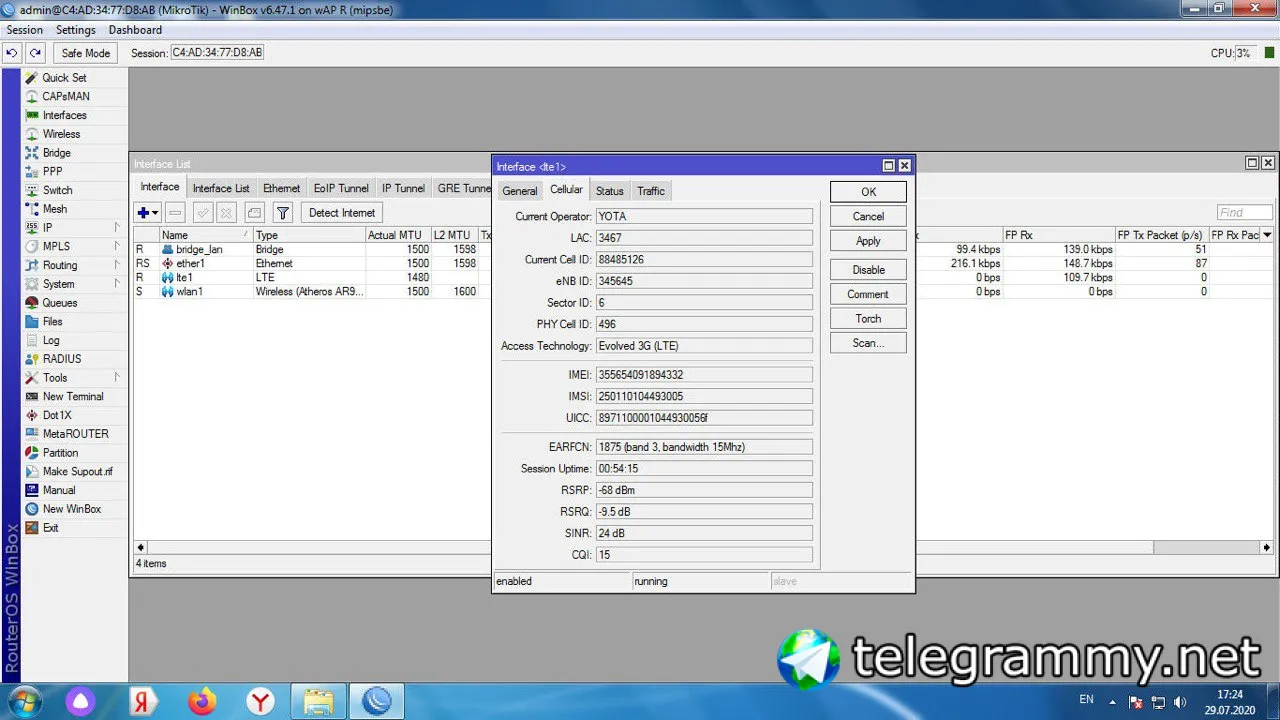The width and height of the screenshot is (1280, 720).
Task: Open the Settings menu
Action: 76,30
